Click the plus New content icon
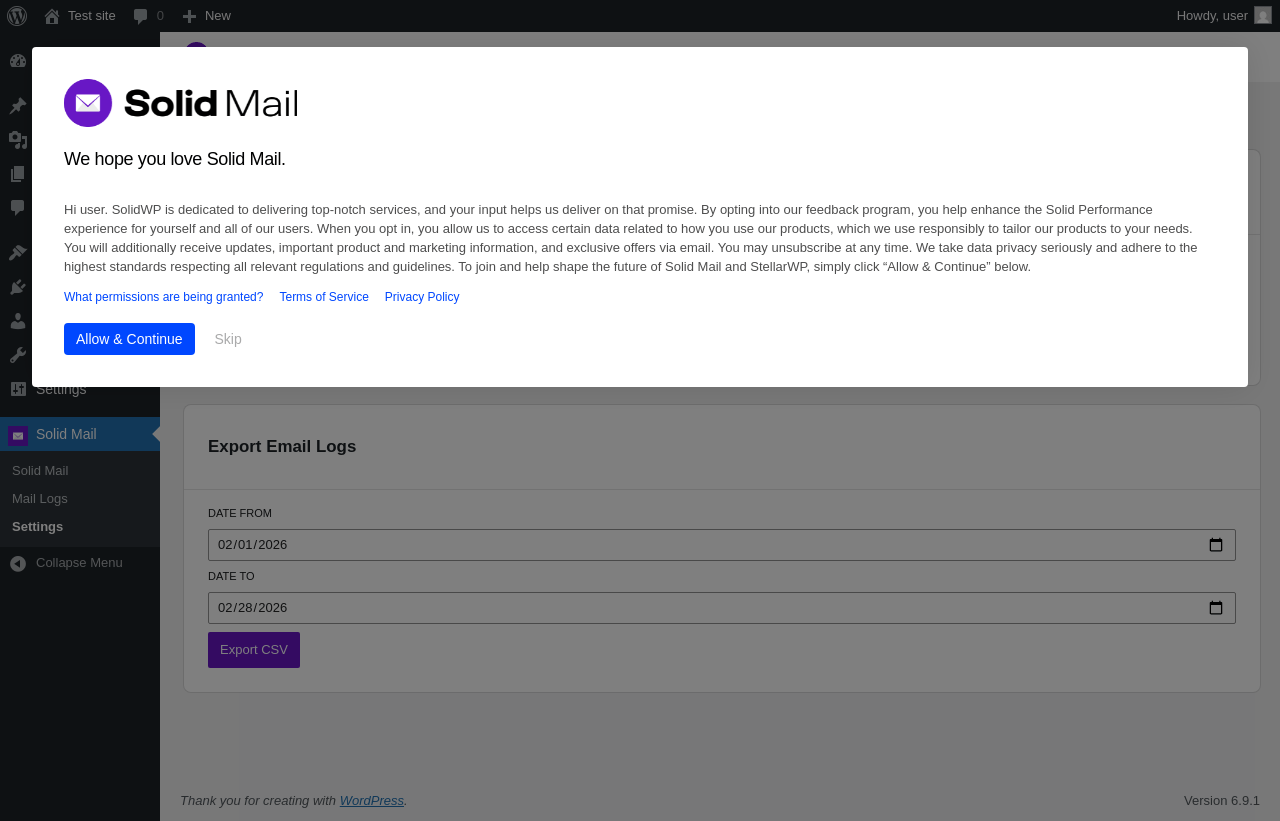This screenshot has width=1280, height=821. [189, 16]
